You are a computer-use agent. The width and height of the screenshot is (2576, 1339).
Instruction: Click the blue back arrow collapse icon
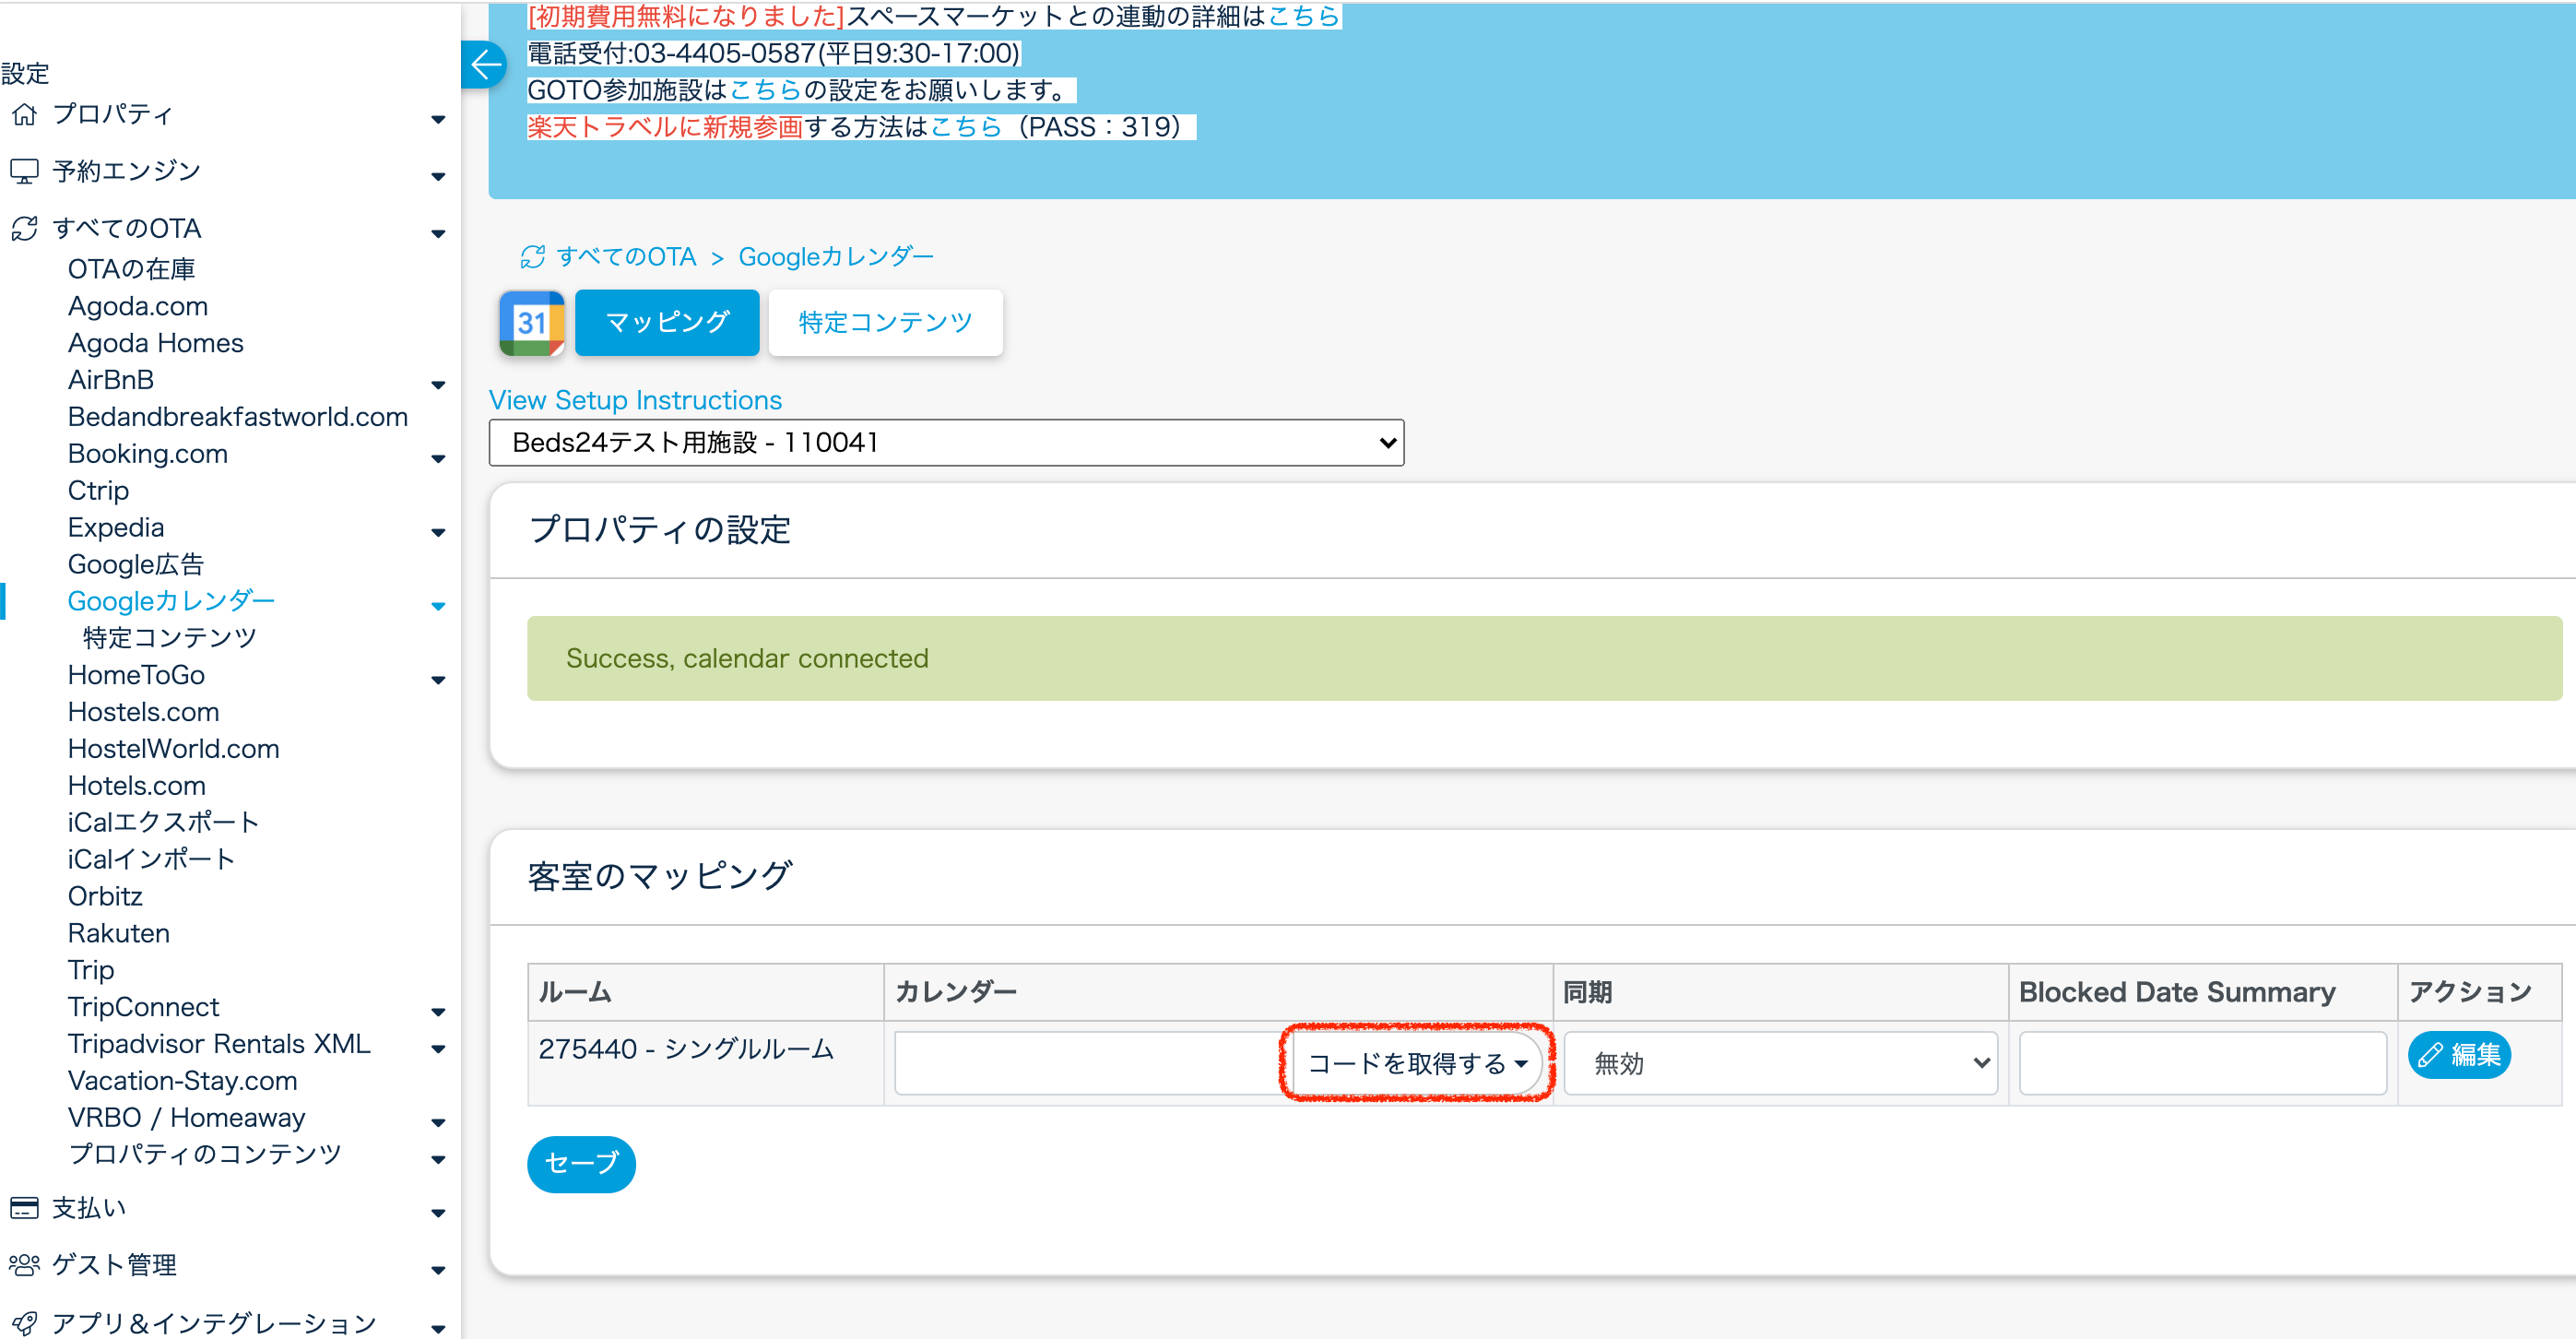(486, 66)
